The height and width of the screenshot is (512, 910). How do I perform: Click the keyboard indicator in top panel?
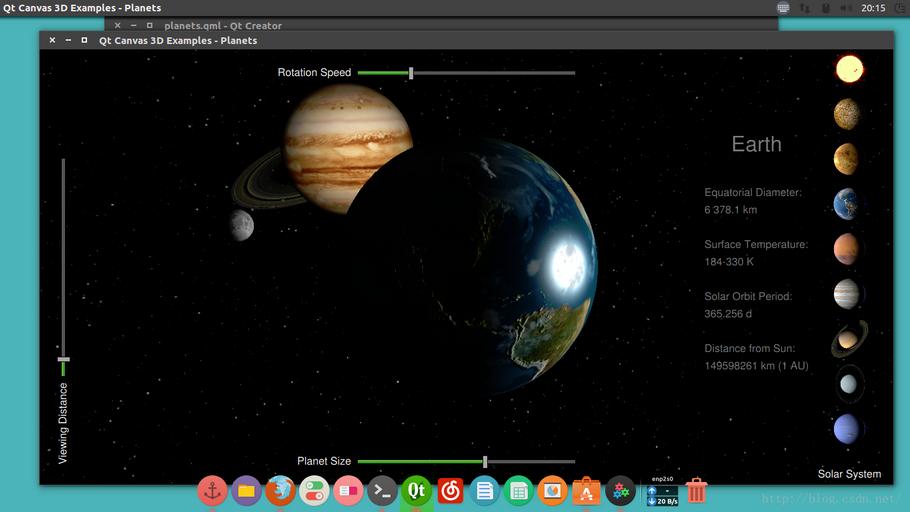click(783, 8)
